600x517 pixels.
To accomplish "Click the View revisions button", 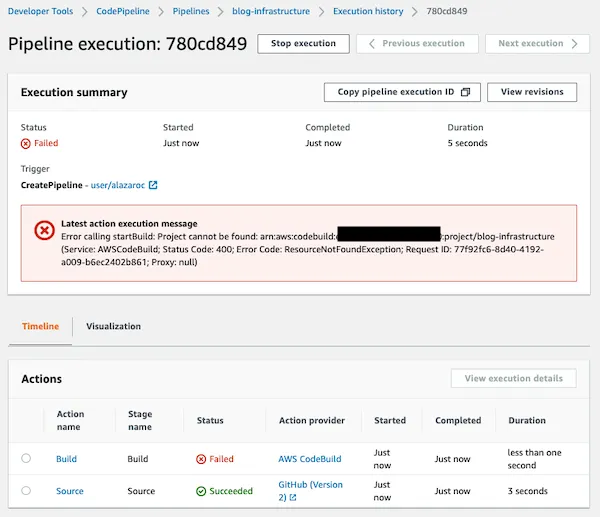I will [532, 92].
